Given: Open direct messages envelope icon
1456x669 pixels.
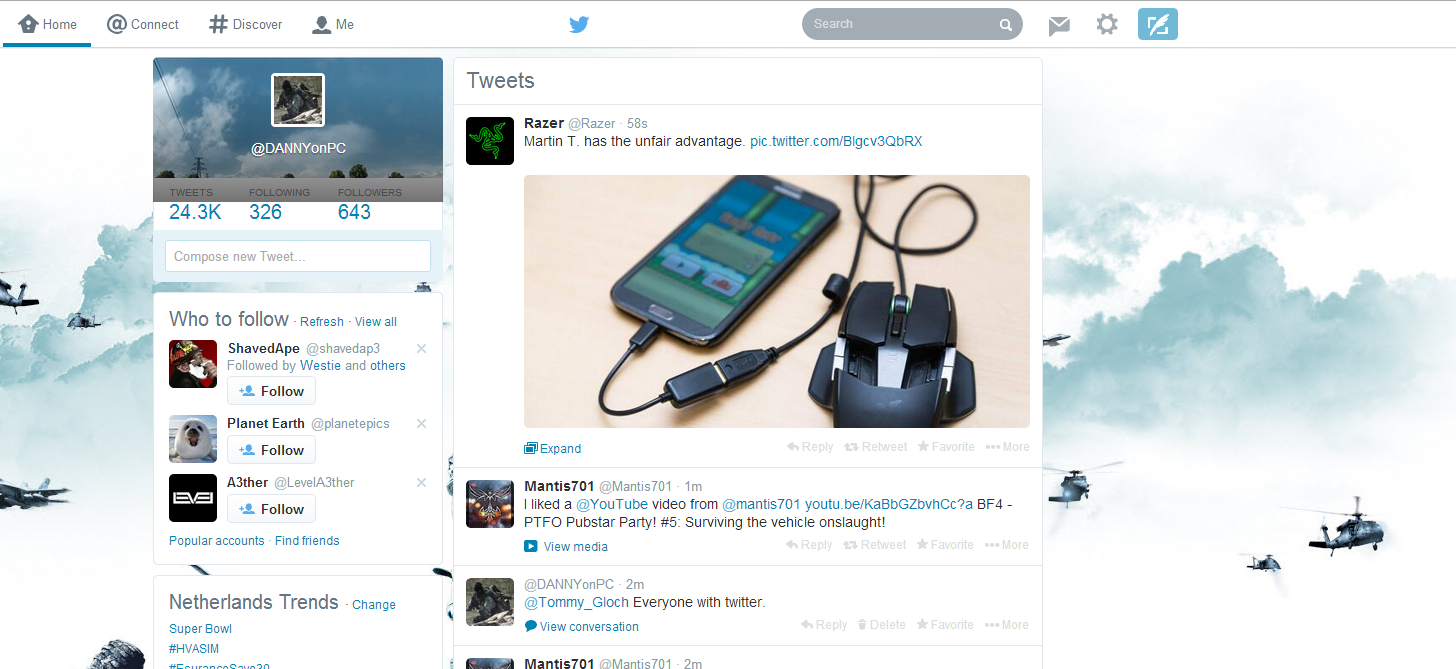Looking at the screenshot, I should (x=1059, y=25).
